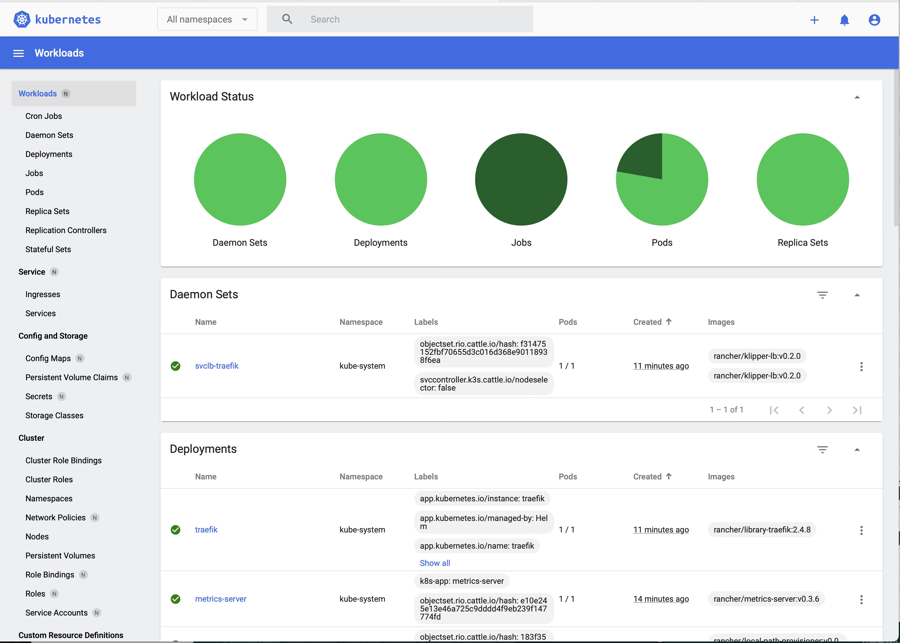
Task: Open the traefik deployment link
Action: pos(206,529)
